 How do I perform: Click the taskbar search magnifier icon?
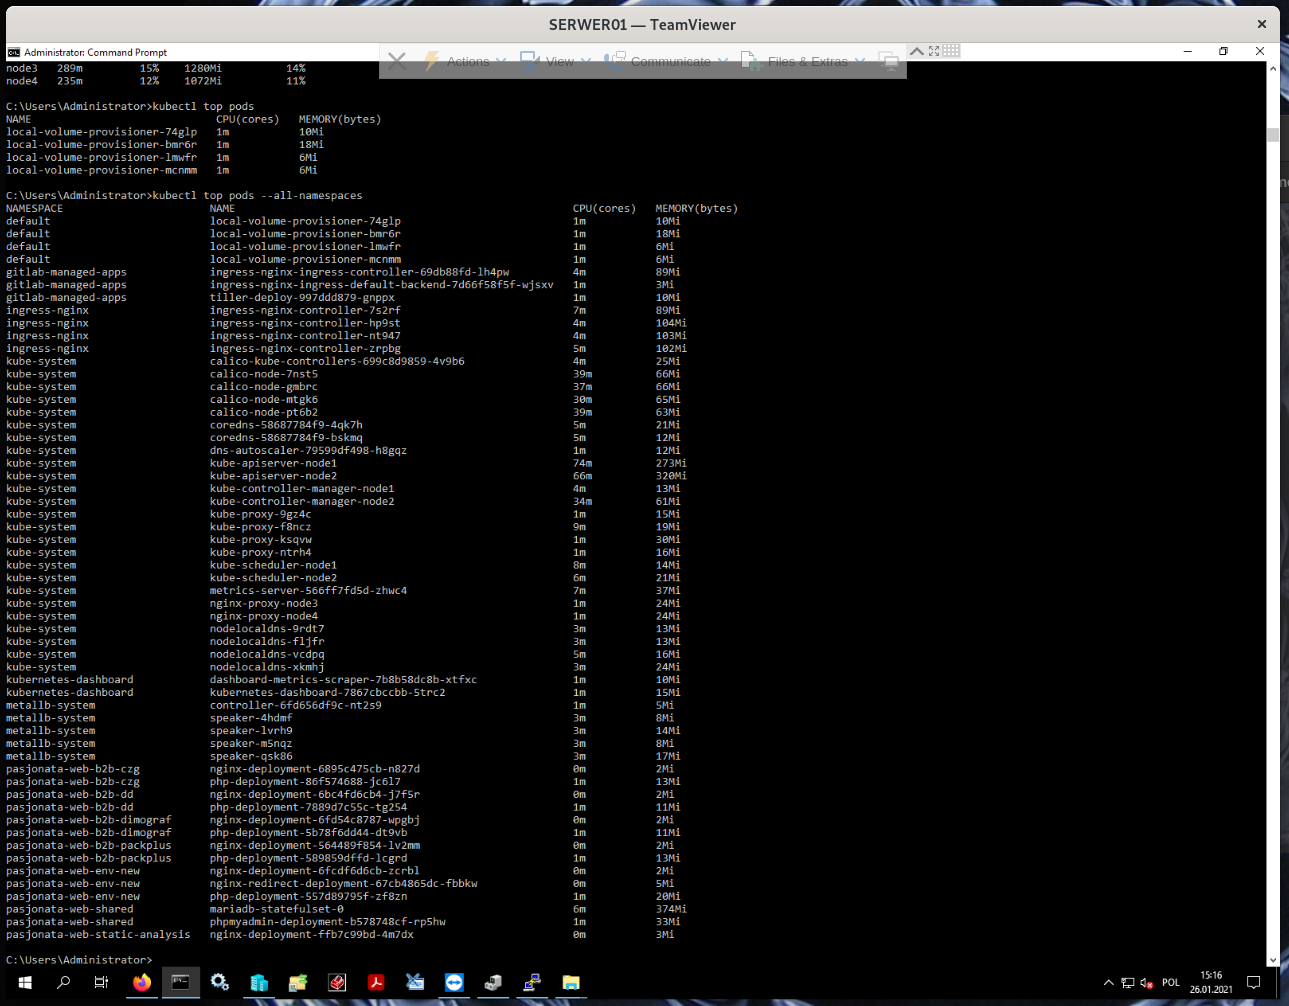click(63, 982)
